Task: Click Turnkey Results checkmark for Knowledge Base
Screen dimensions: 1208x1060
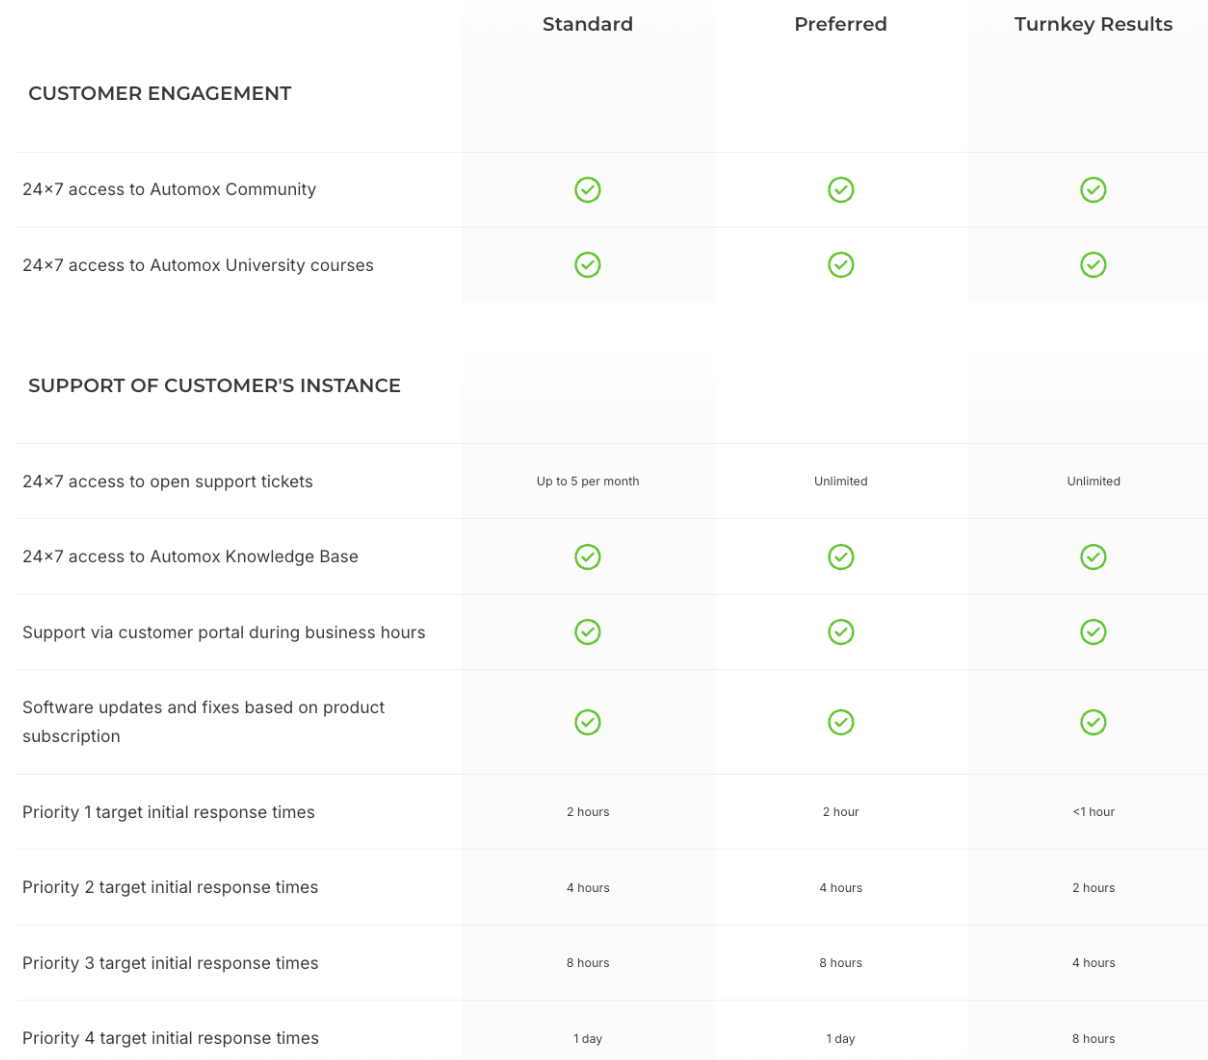Action: point(1094,557)
